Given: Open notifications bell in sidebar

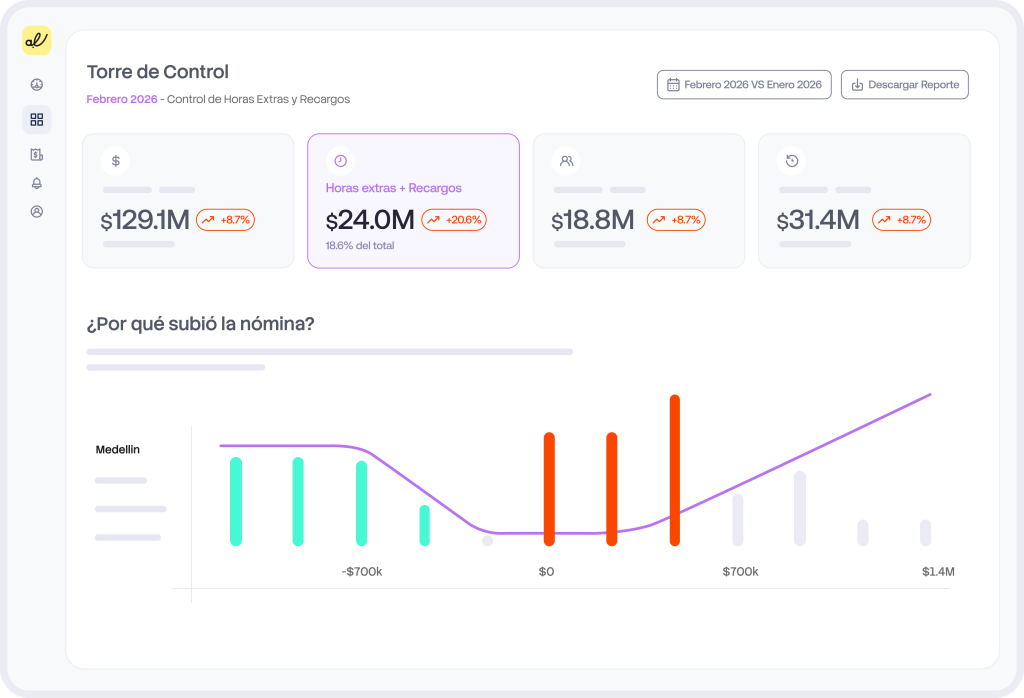Looking at the screenshot, I should coord(37,183).
